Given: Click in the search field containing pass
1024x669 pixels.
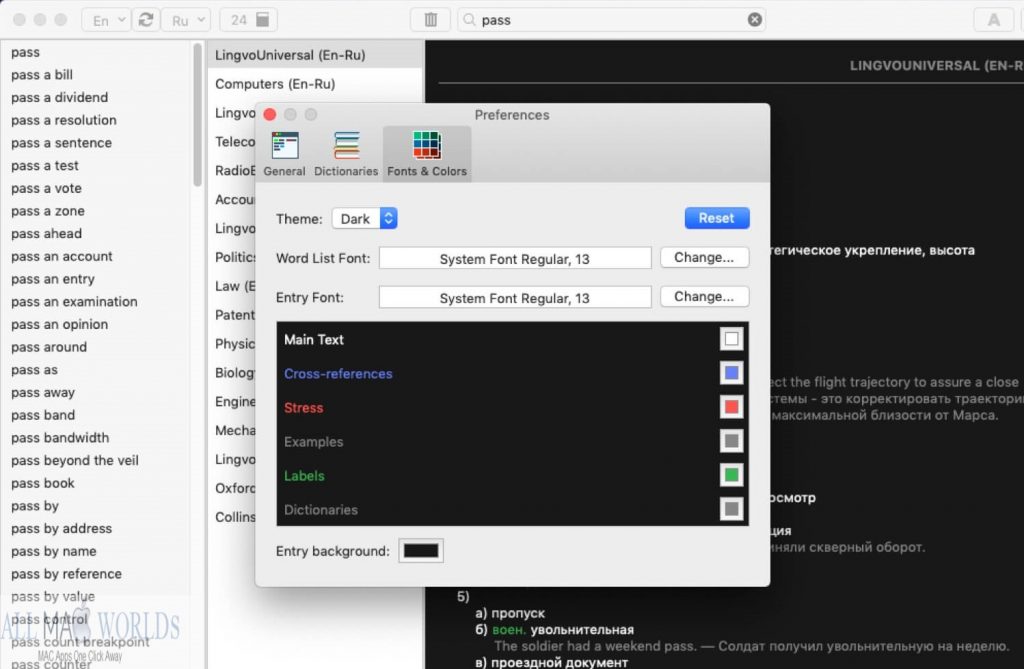Looking at the screenshot, I should (611, 20).
